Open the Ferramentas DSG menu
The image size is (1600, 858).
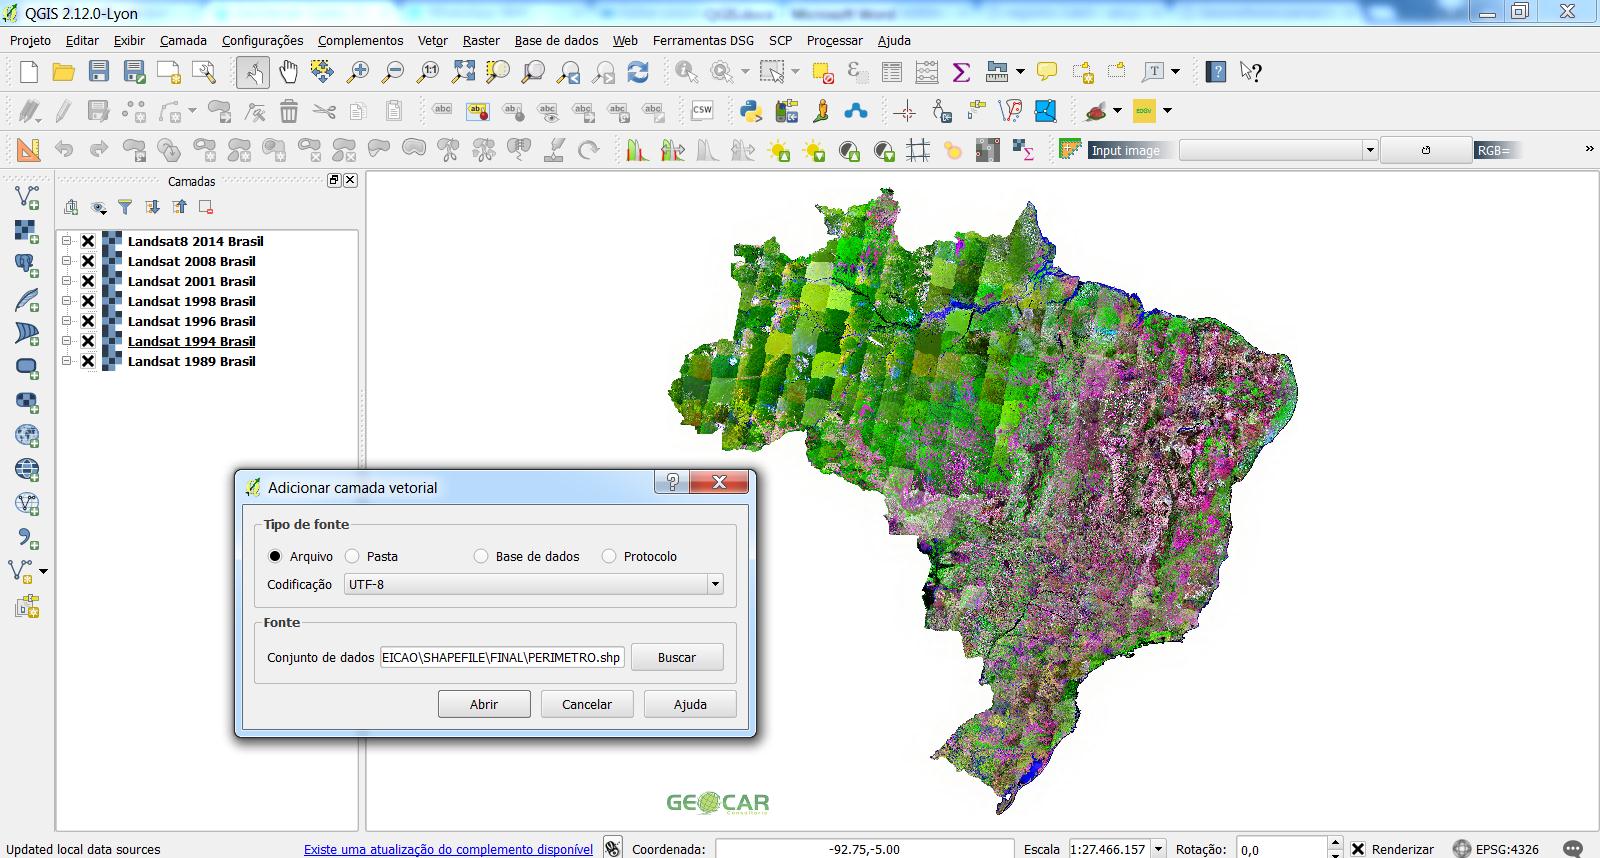(703, 40)
